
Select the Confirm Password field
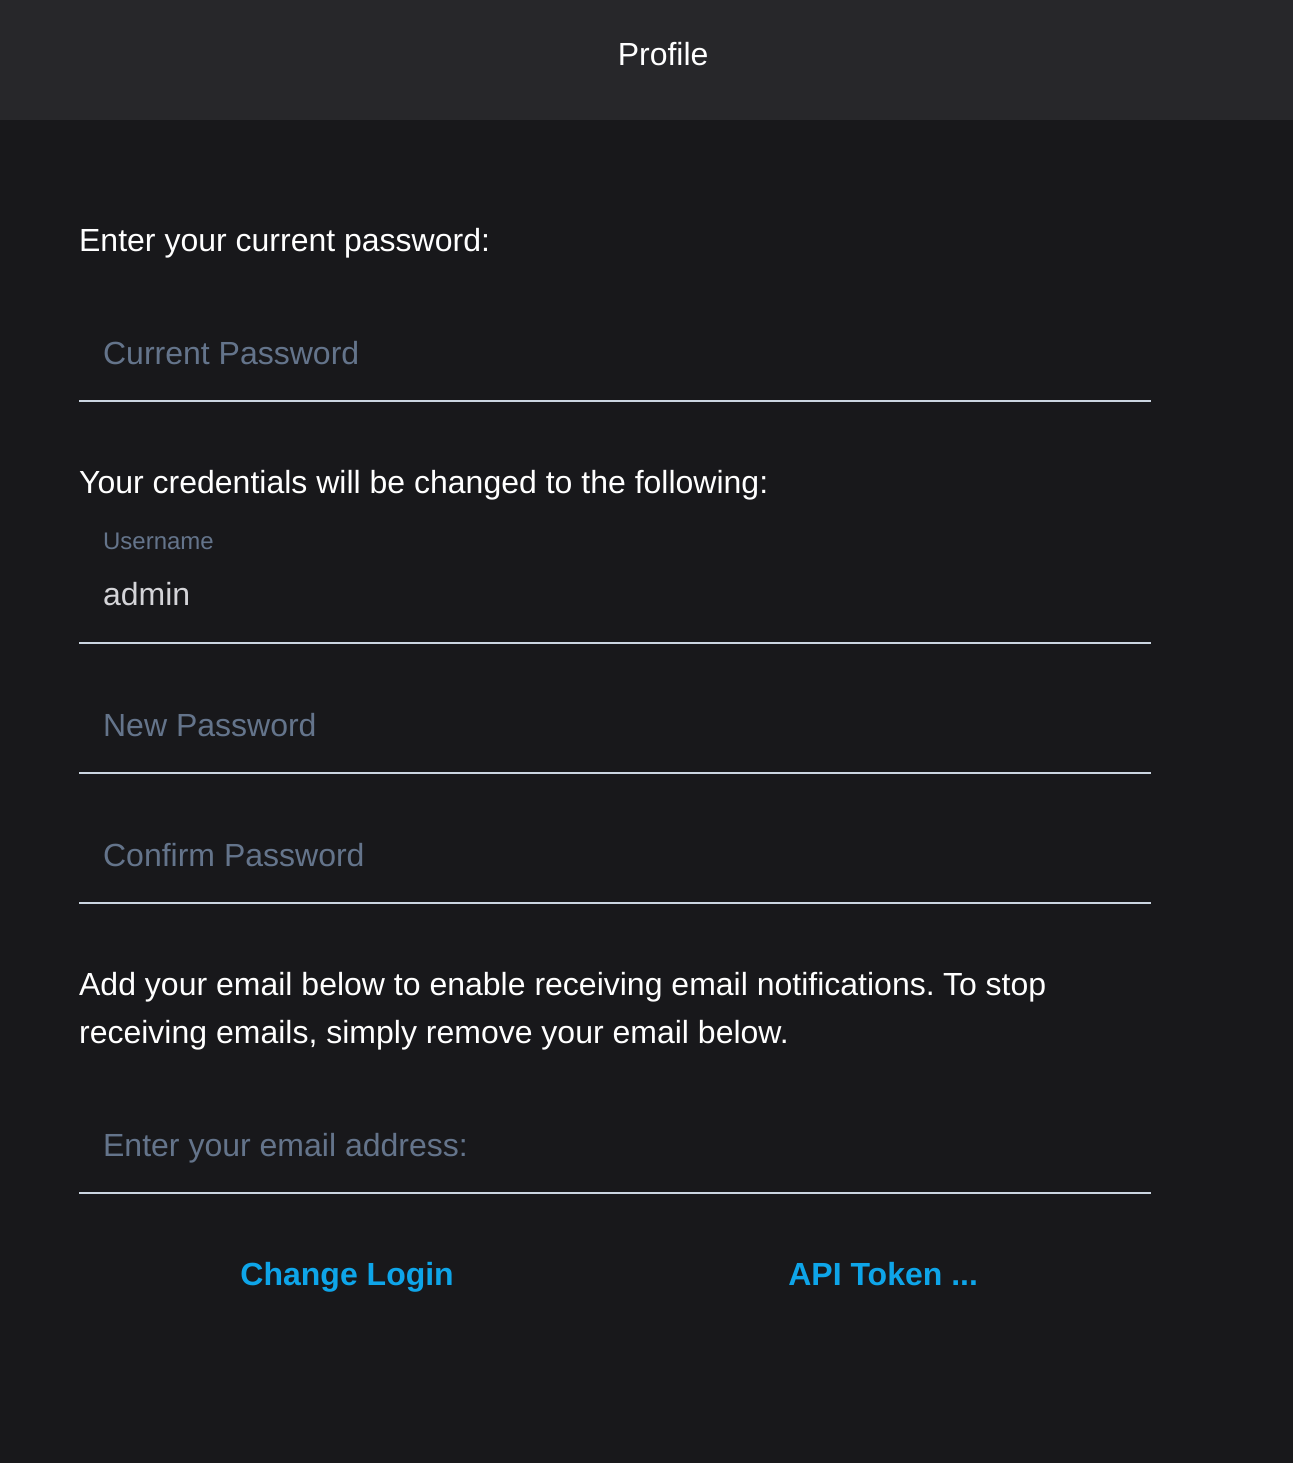tap(614, 856)
